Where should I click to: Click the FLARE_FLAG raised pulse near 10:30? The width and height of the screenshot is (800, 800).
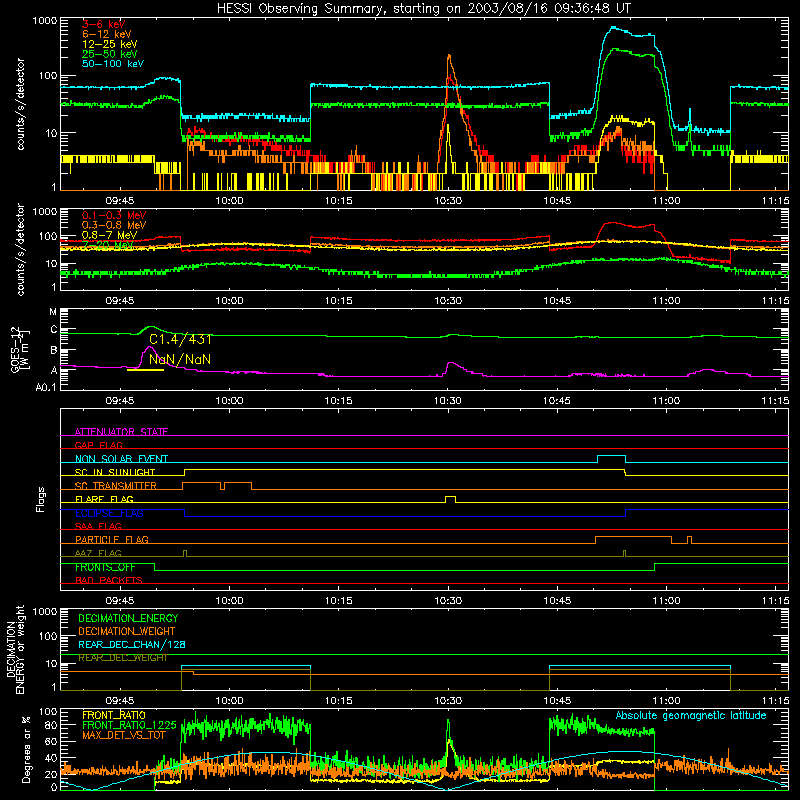pyautogui.click(x=451, y=499)
